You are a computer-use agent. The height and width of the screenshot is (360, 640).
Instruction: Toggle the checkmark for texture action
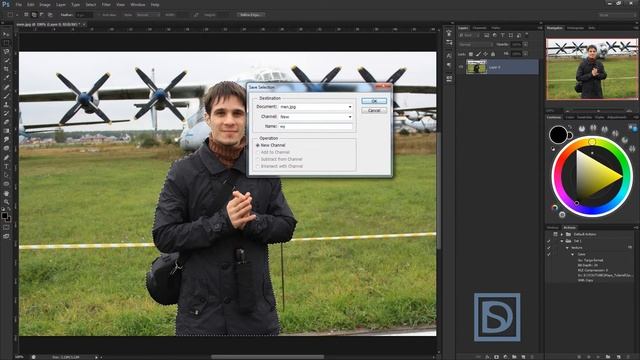point(549,247)
